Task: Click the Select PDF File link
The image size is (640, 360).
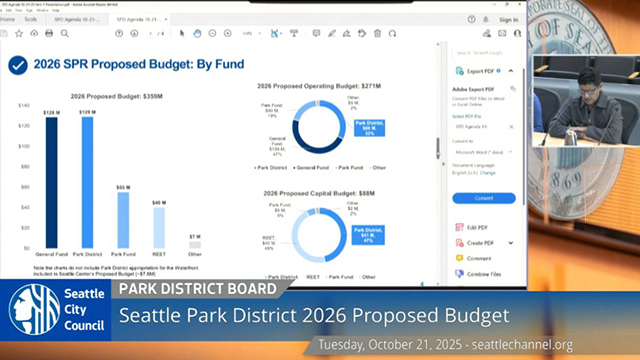Action: 467,116
